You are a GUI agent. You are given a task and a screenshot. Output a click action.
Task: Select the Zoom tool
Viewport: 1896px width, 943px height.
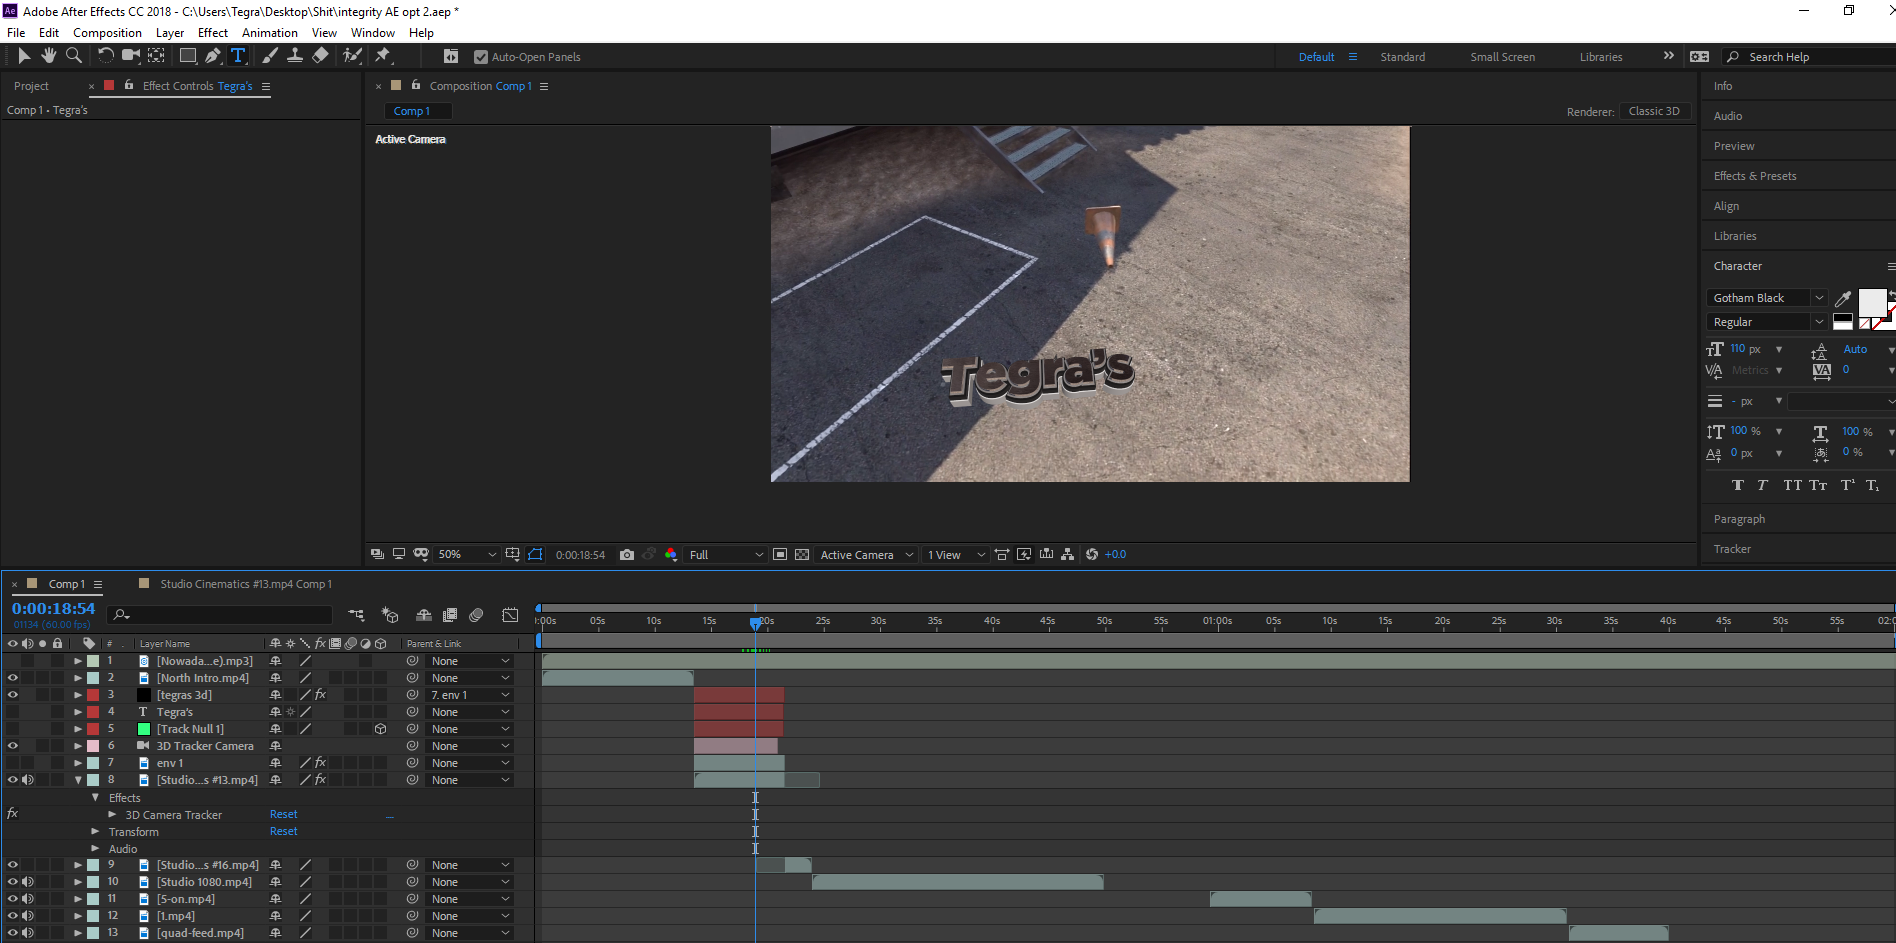[74, 56]
